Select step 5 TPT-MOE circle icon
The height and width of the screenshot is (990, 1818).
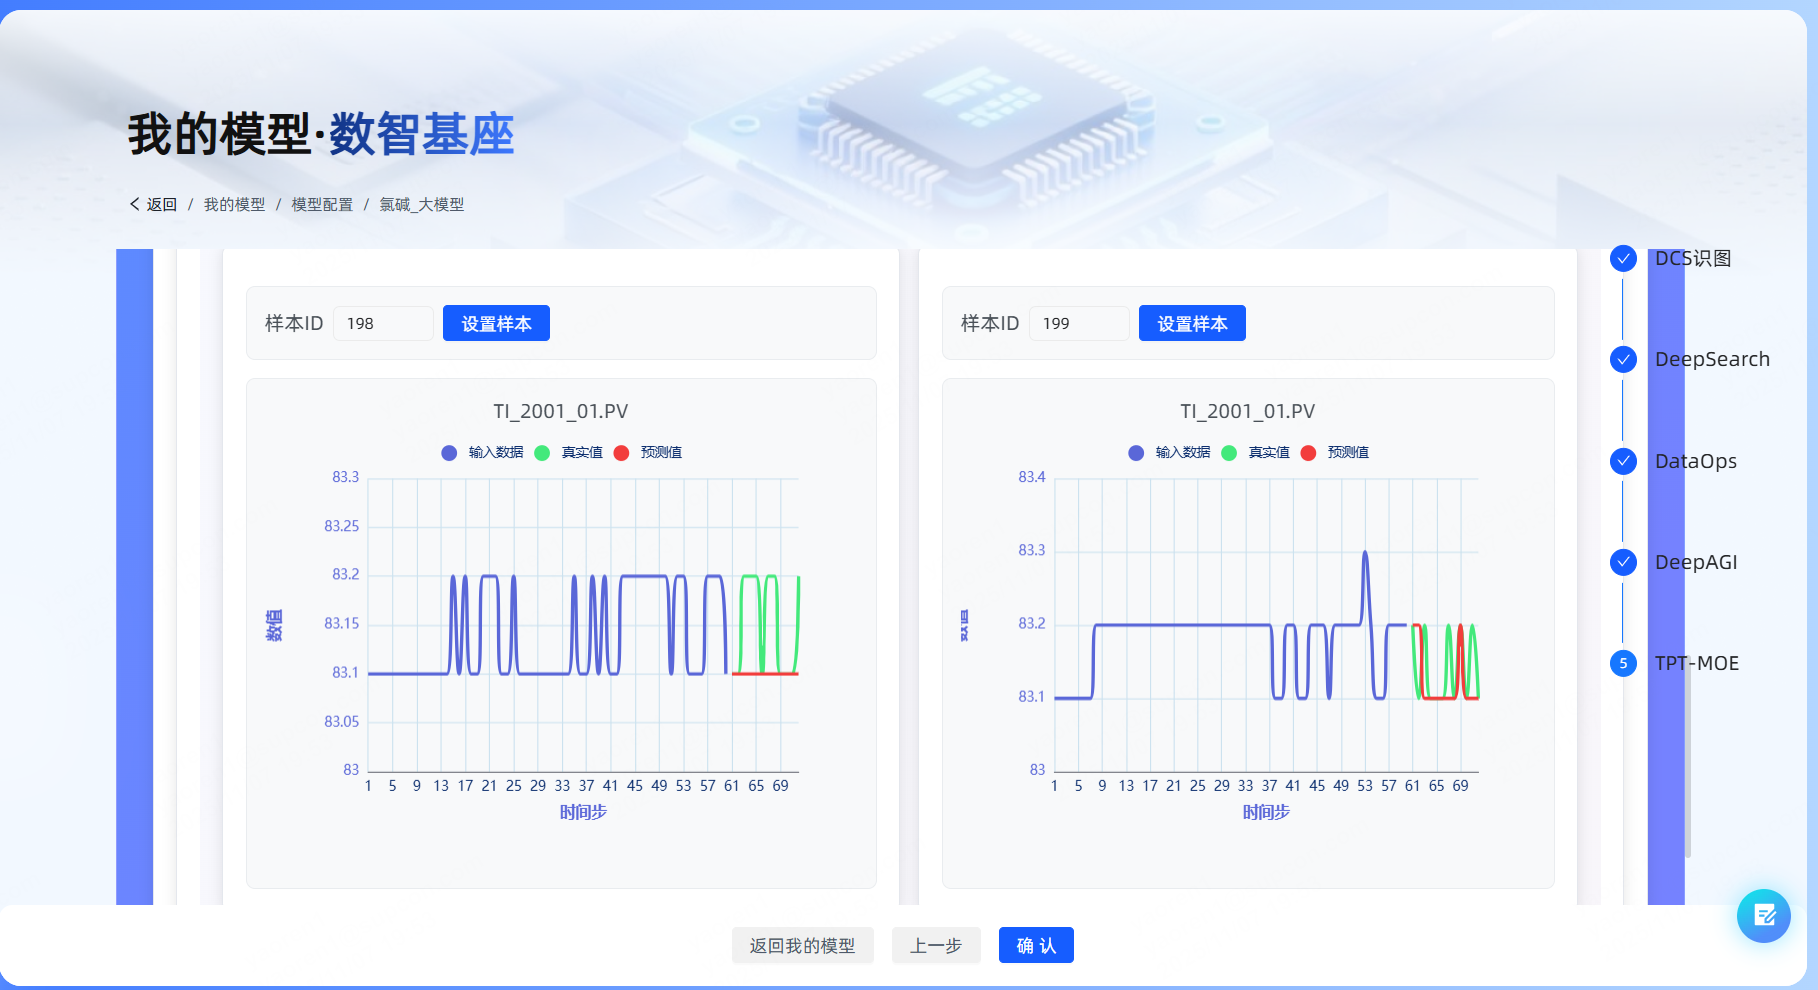point(1623,663)
